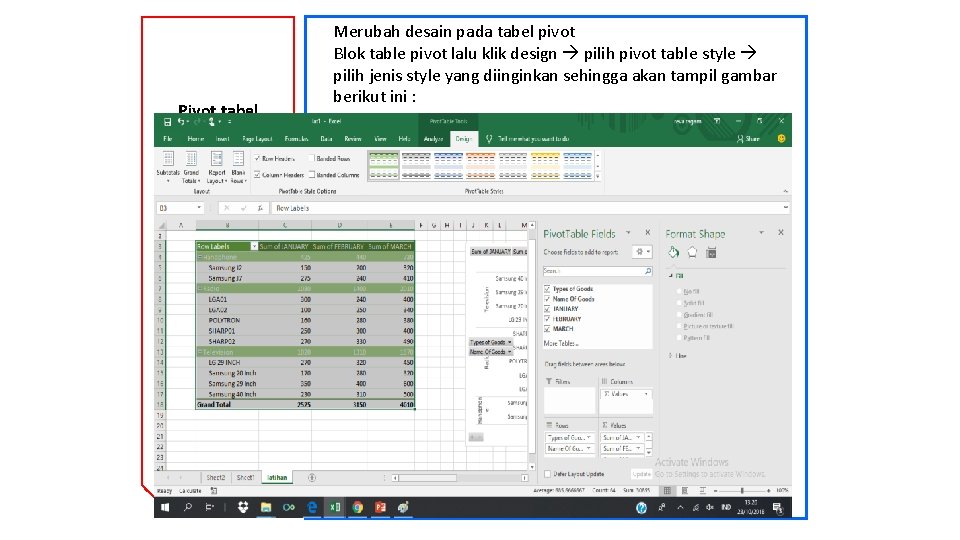Uncheck the Name Of Goods field
Viewport: 960px width, 540px height.
tap(547, 299)
